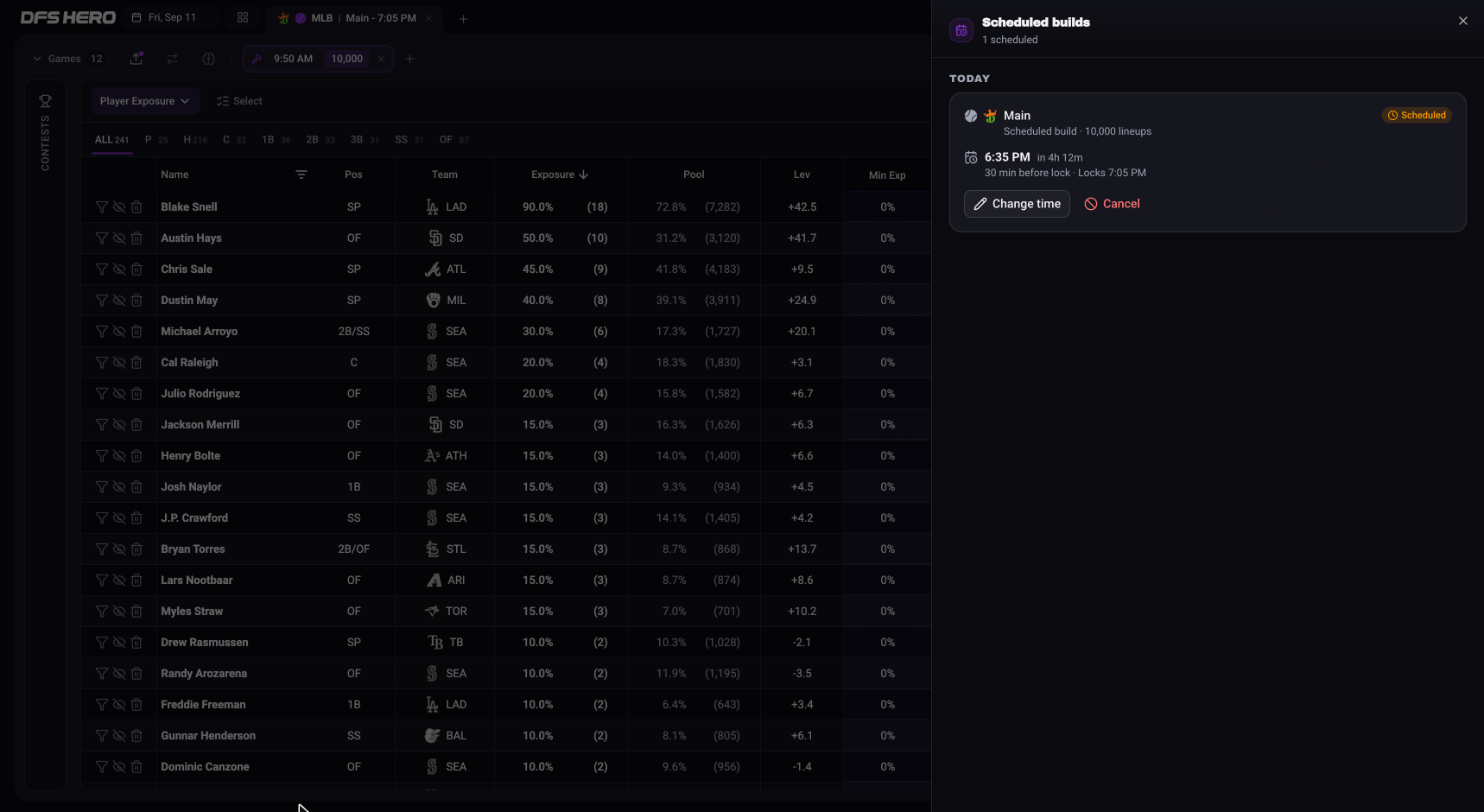Add a new build with plus icon
The image size is (1484, 812).
tap(409, 59)
